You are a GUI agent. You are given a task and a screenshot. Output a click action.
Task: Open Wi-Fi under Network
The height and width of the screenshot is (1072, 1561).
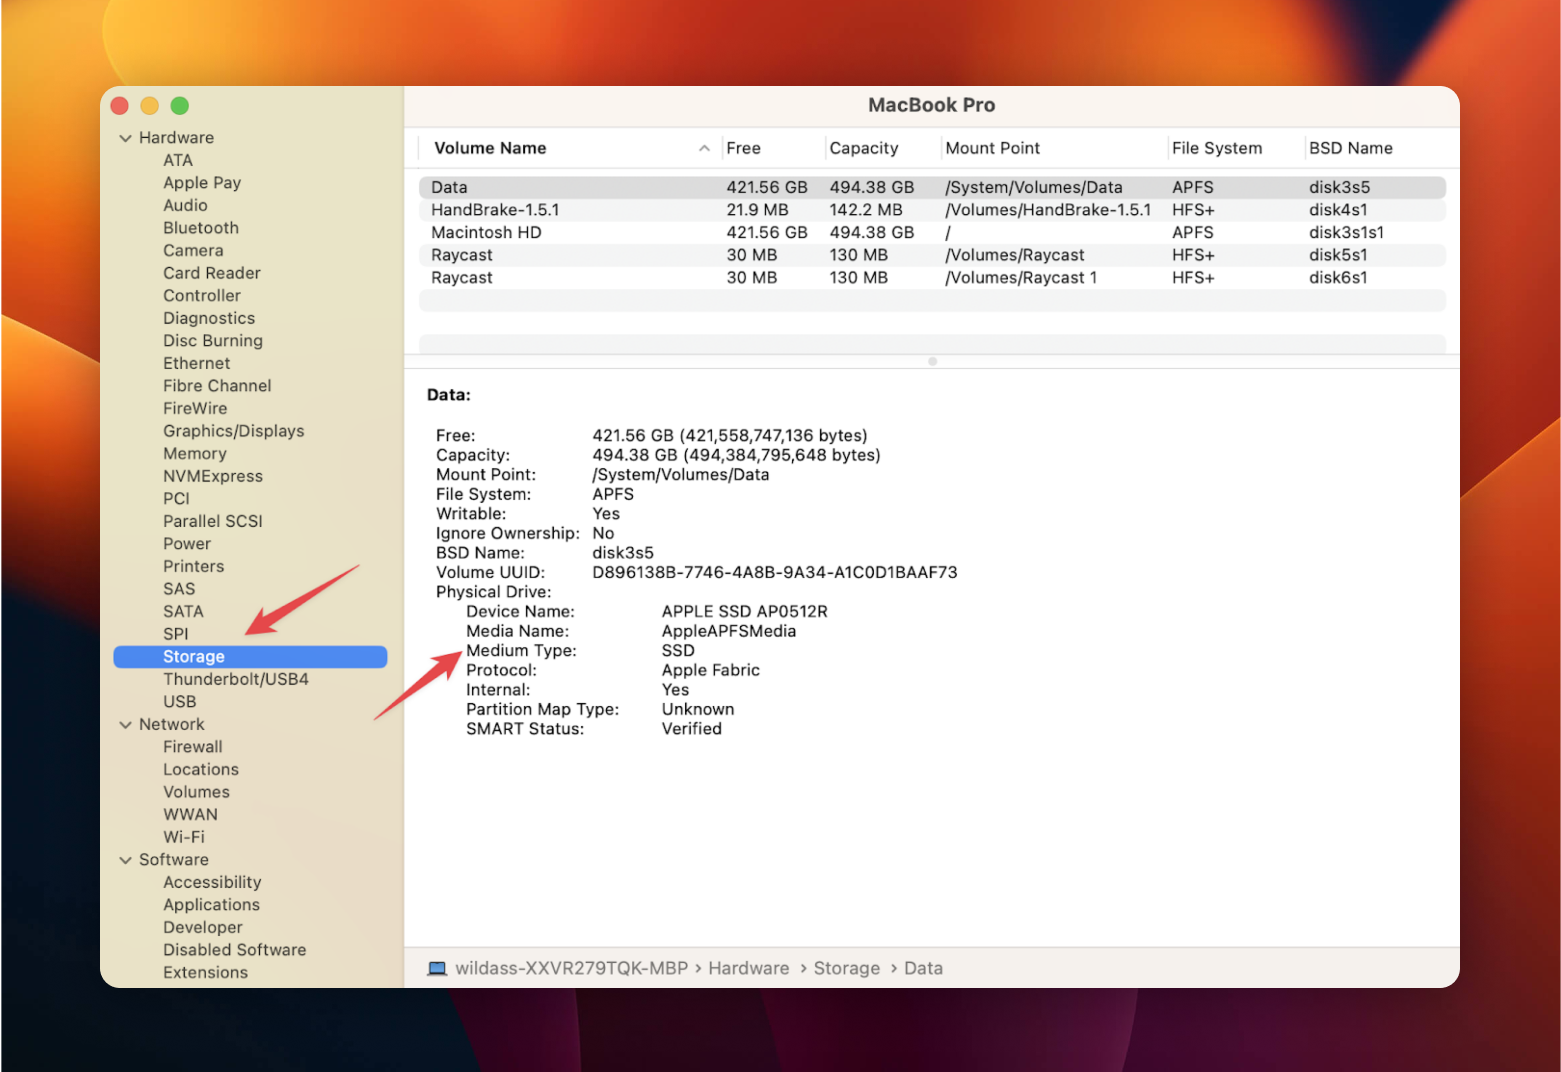183,836
